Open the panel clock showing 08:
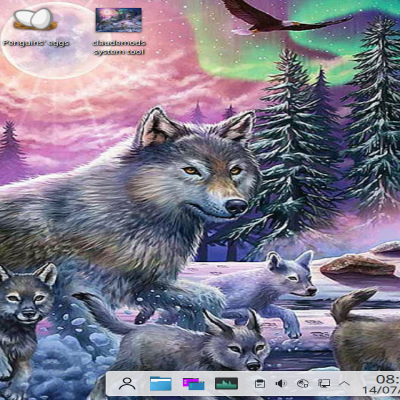The height and width of the screenshot is (400, 400). [381, 384]
